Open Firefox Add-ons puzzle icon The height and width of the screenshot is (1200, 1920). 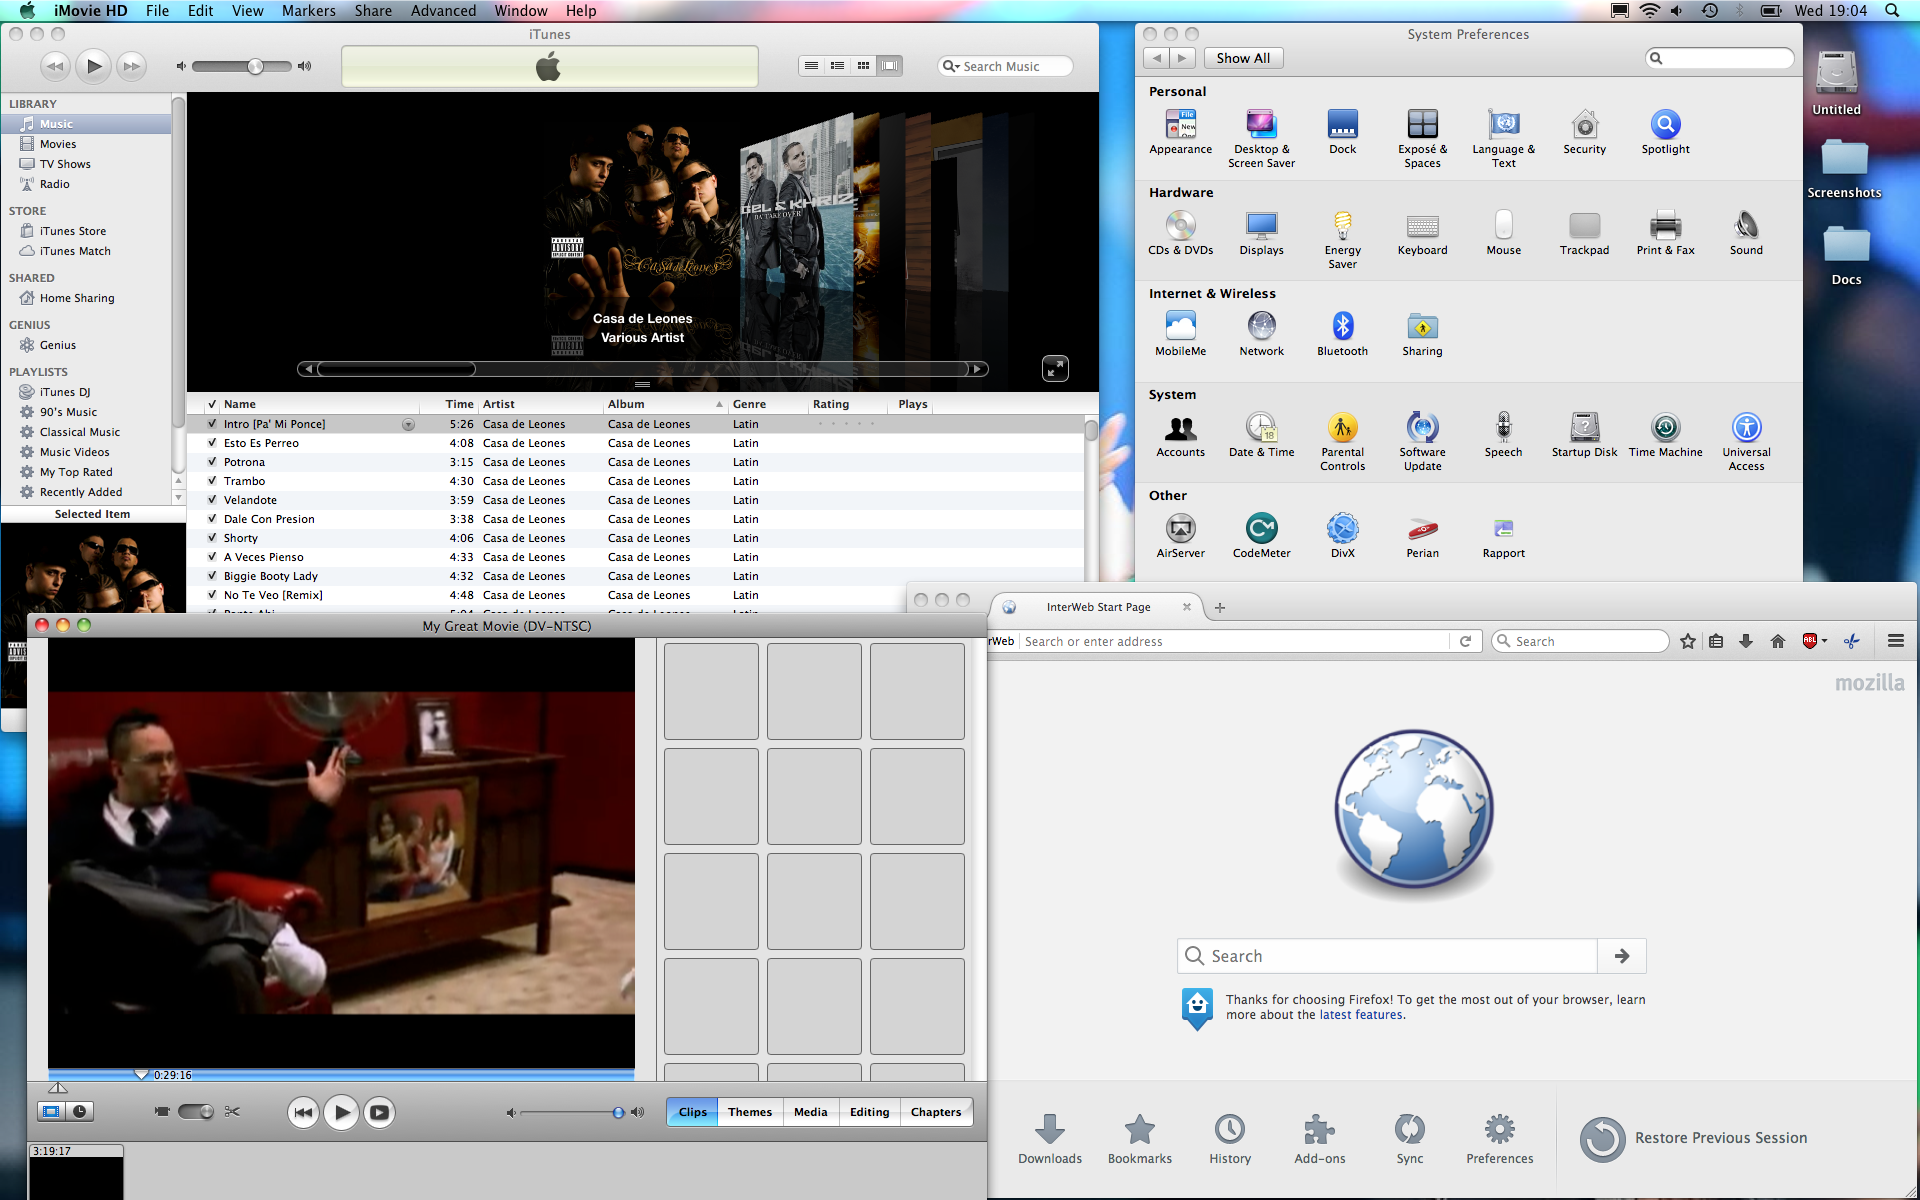pos(1319,1130)
